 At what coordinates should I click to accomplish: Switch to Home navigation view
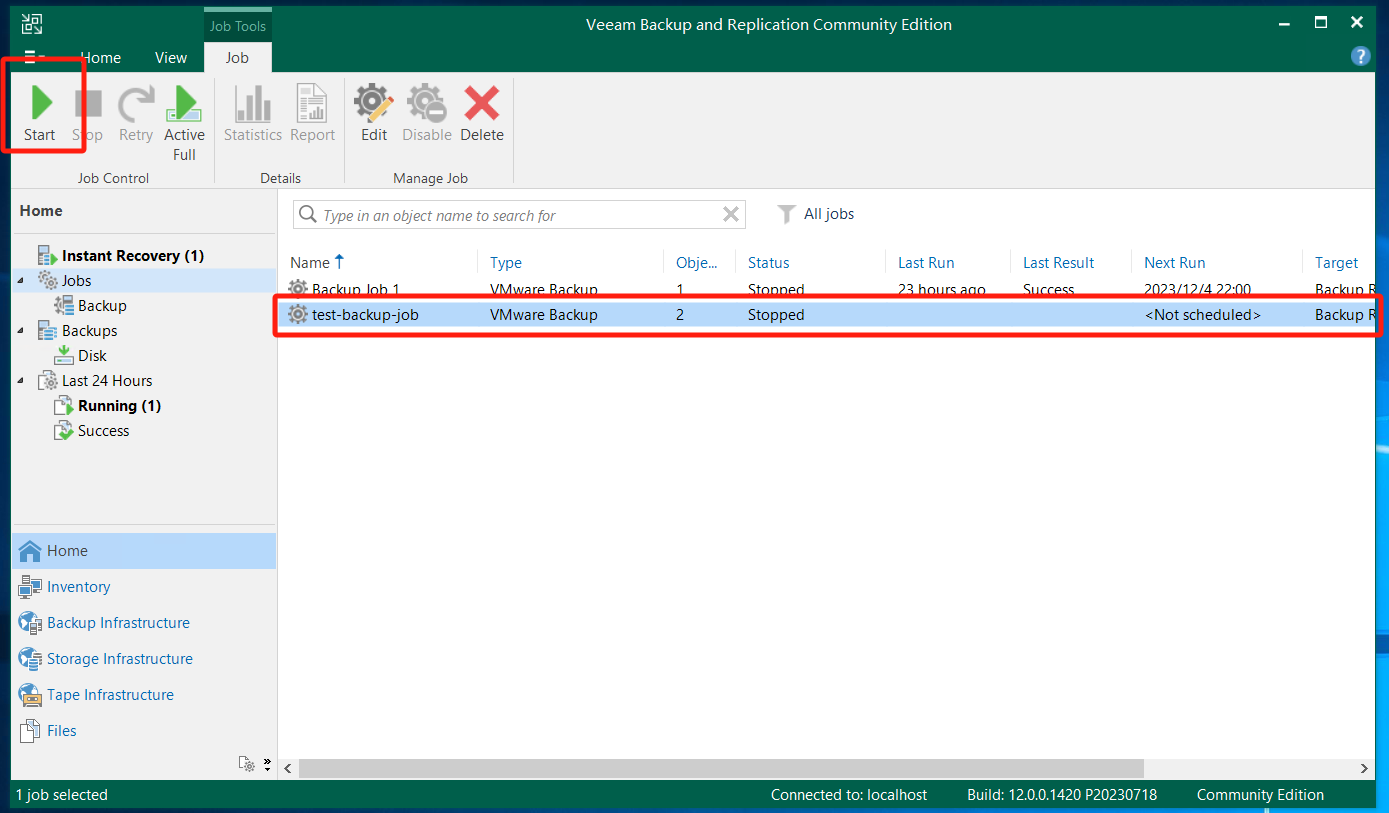pos(144,551)
